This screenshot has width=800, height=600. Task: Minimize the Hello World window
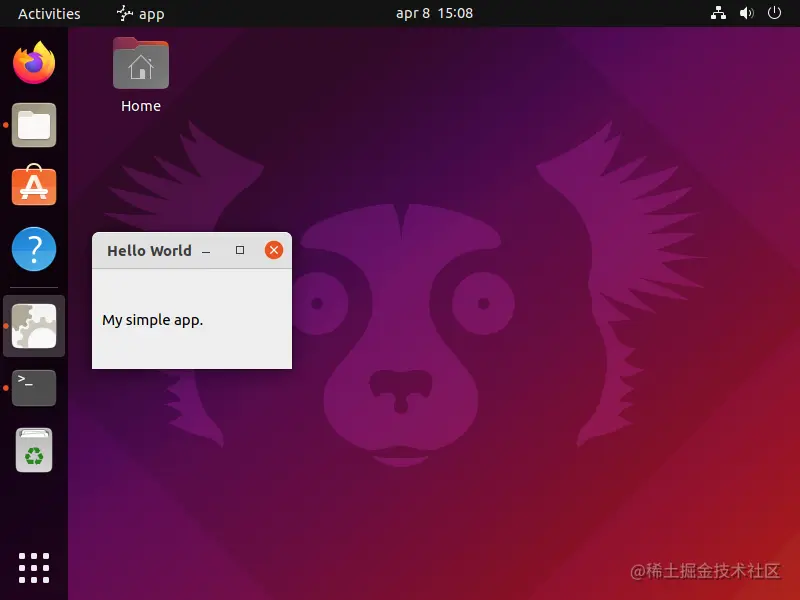click(206, 250)
